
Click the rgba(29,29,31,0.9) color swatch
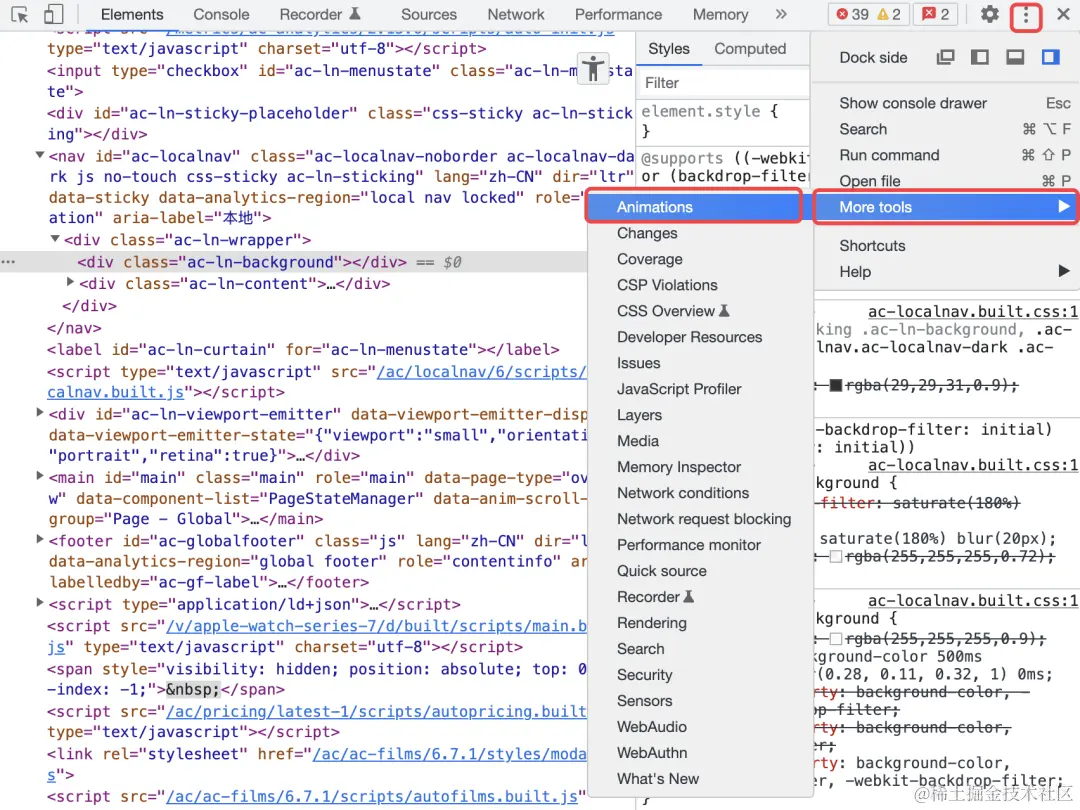point(835,385)
